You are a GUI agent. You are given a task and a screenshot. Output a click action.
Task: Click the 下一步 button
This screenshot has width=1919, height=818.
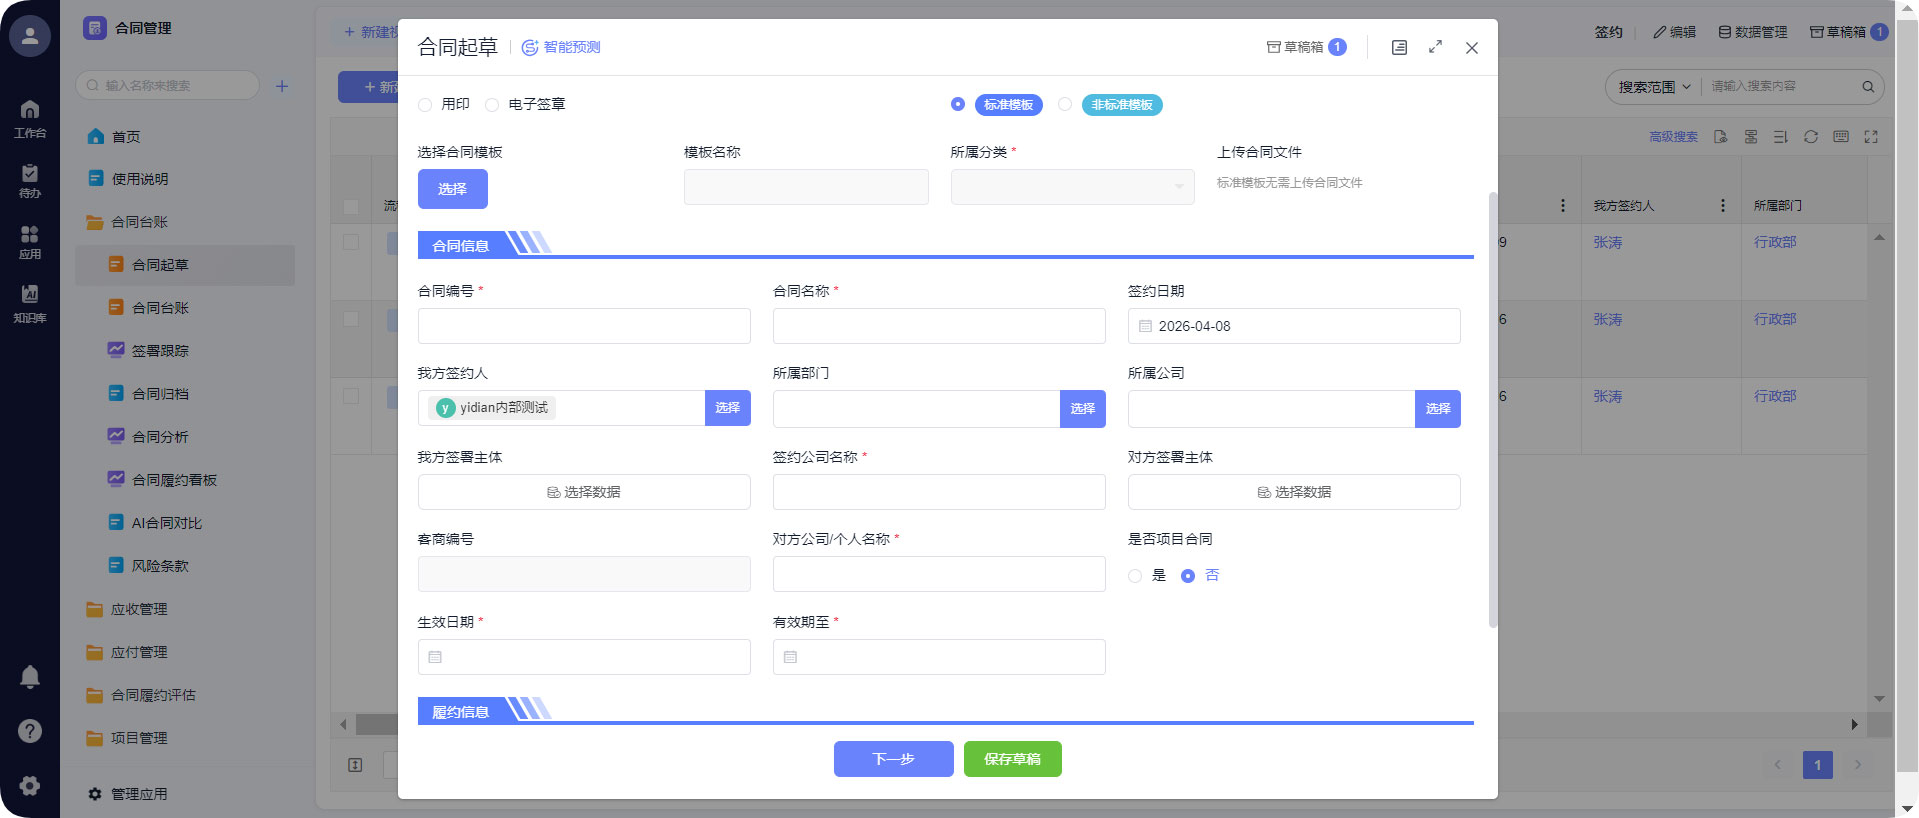(x=893, y=759)
